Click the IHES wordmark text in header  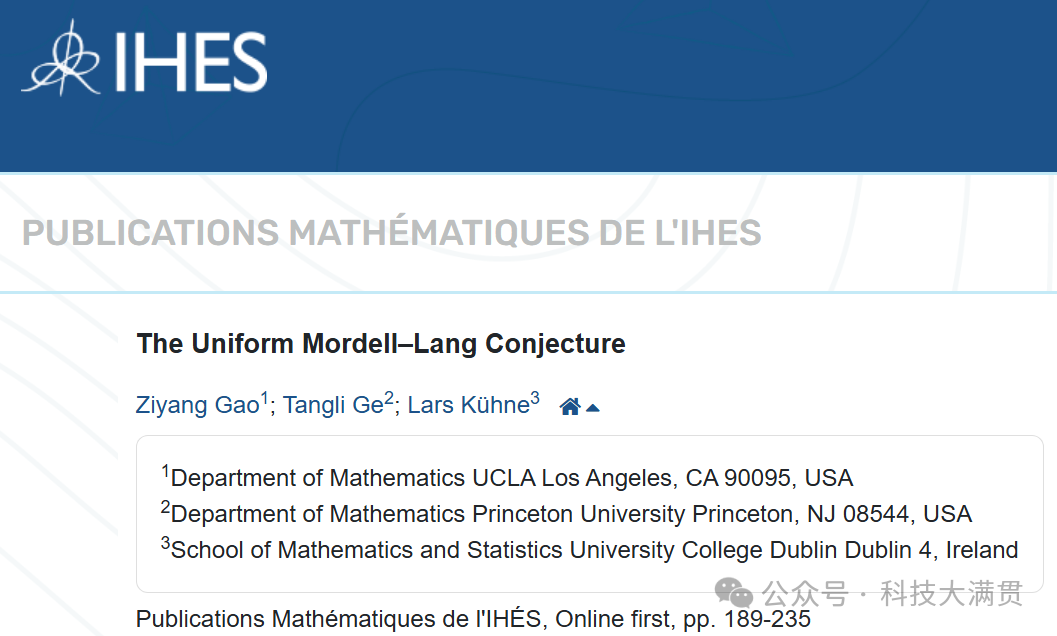pos(190,62)
